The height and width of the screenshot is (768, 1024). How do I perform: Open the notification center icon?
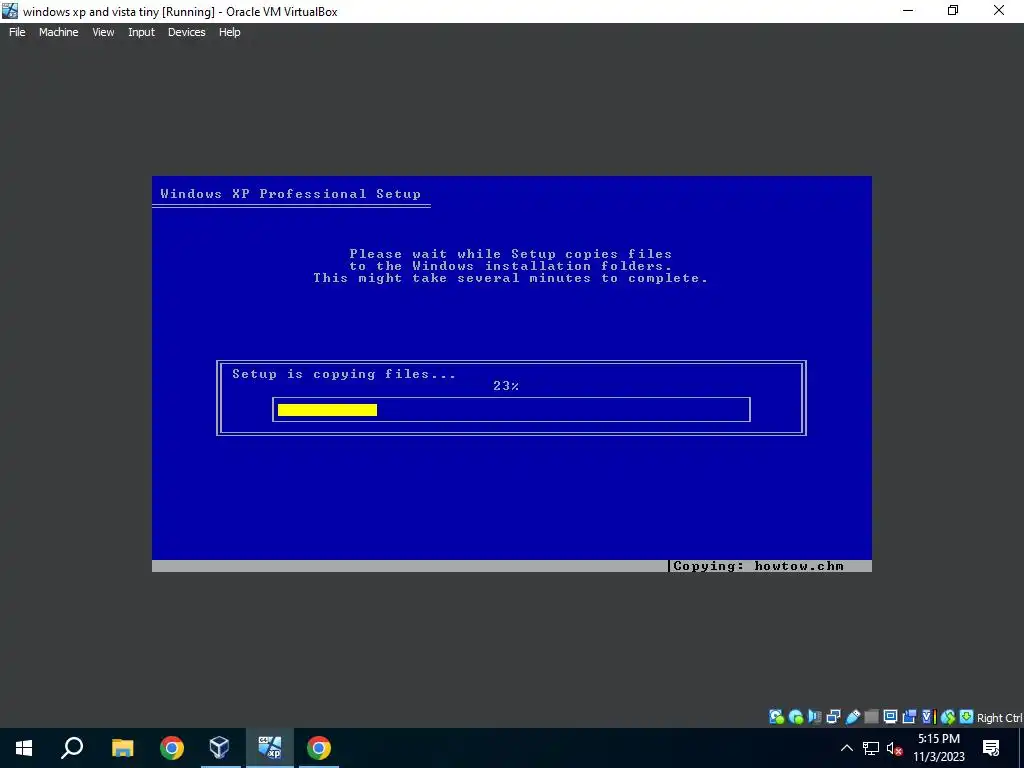tap(991, 748)
